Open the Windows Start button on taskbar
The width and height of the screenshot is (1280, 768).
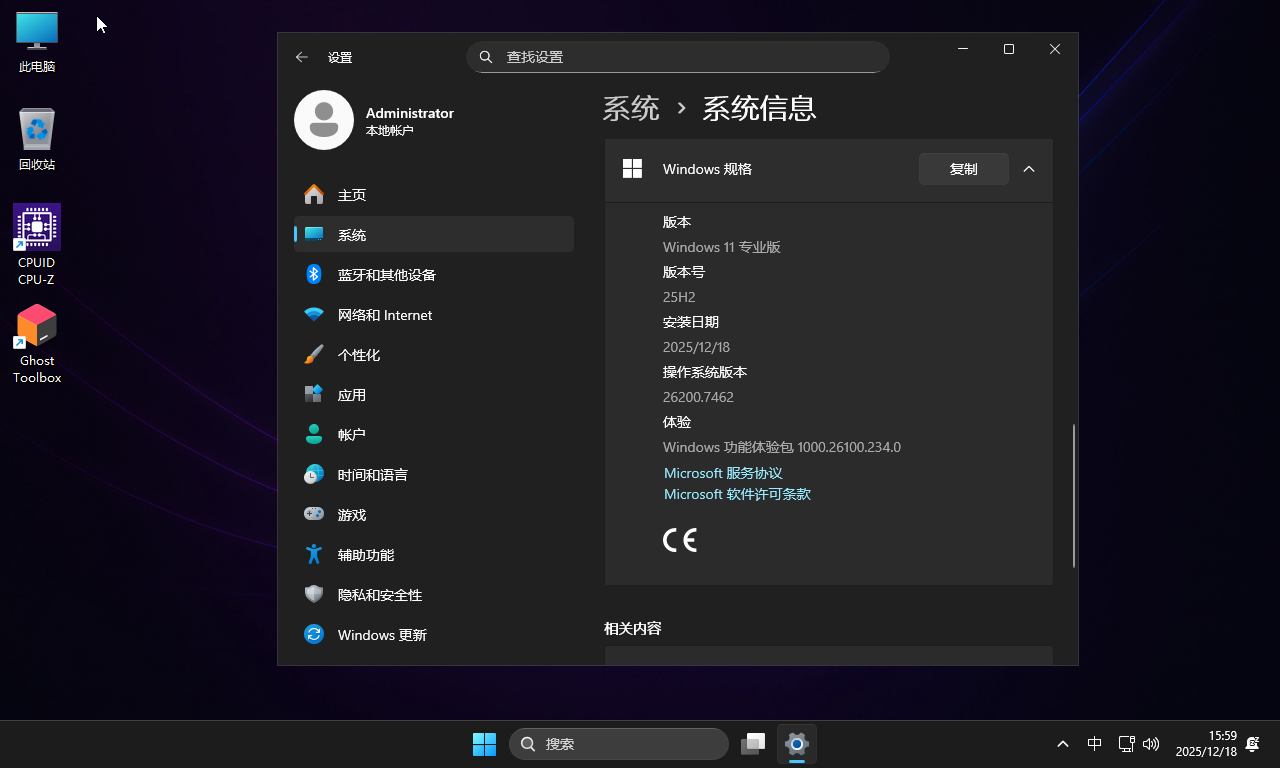[x=484, y=744]
